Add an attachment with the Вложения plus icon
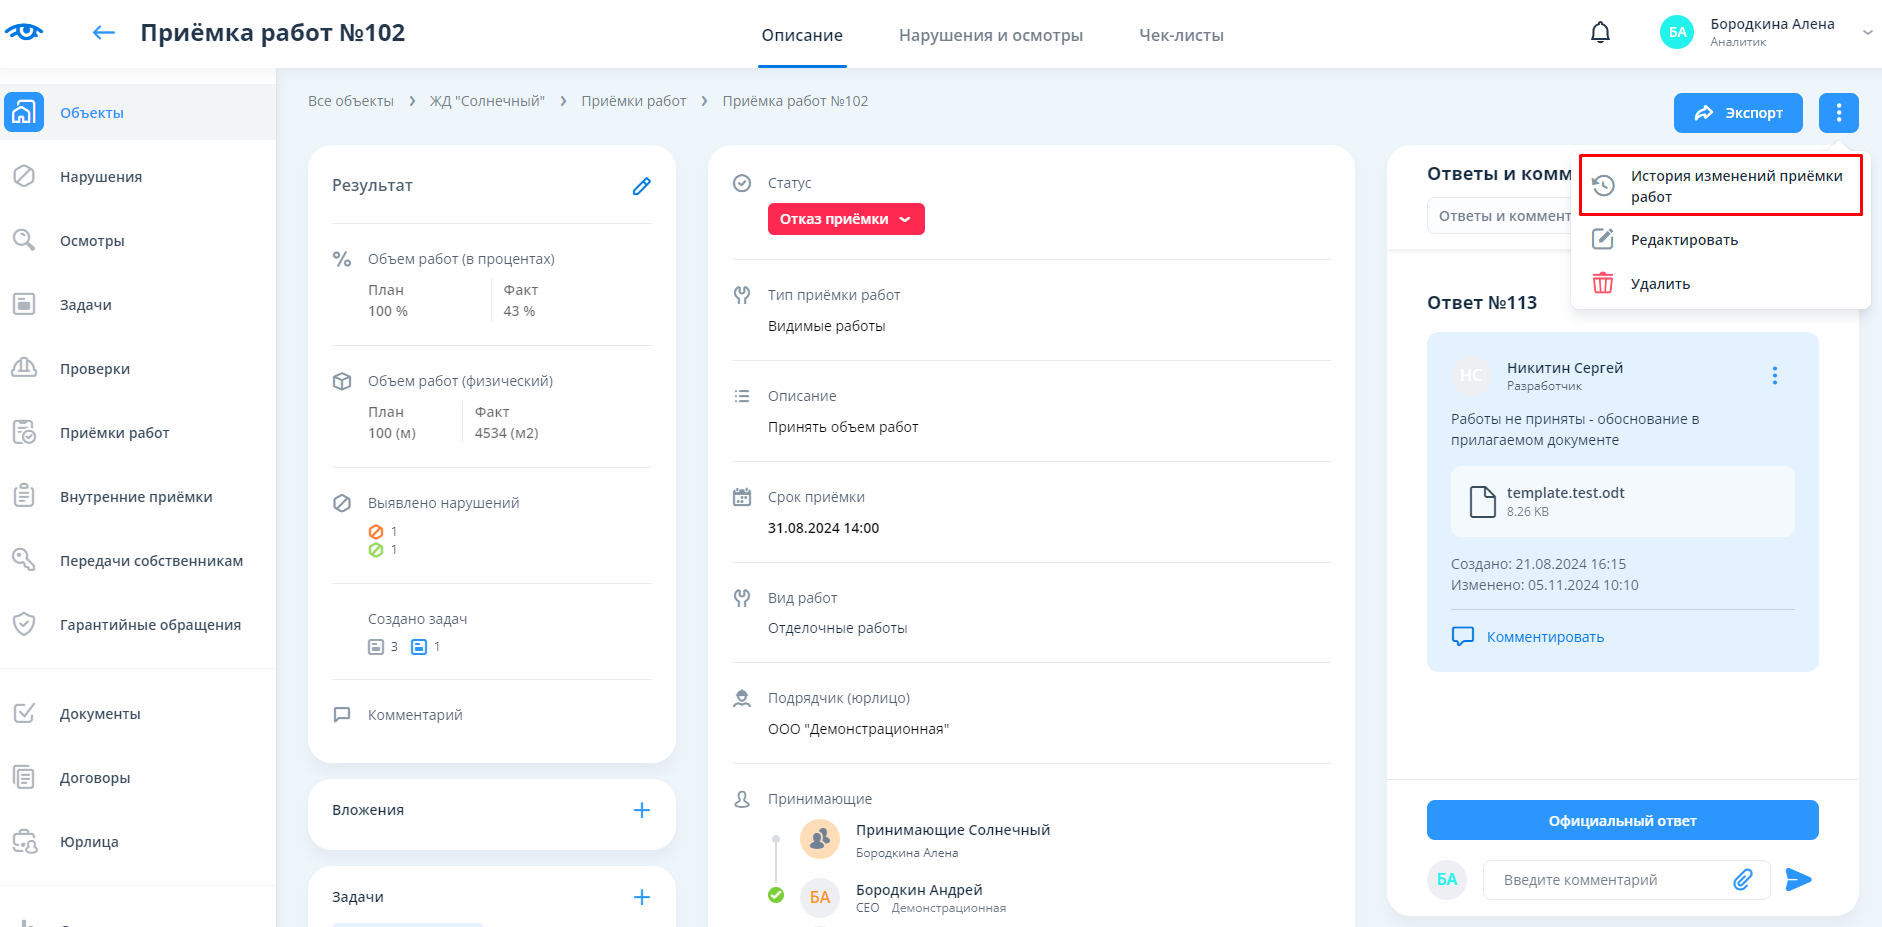Image resolution: width=1882 pixels, height=927 pixels. click(x=641, y=810)
